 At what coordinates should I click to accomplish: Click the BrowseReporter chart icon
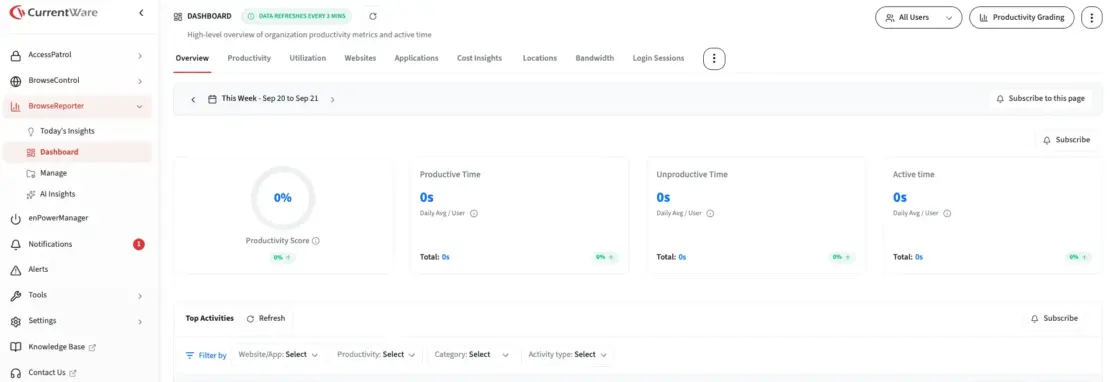click(16, 107)
